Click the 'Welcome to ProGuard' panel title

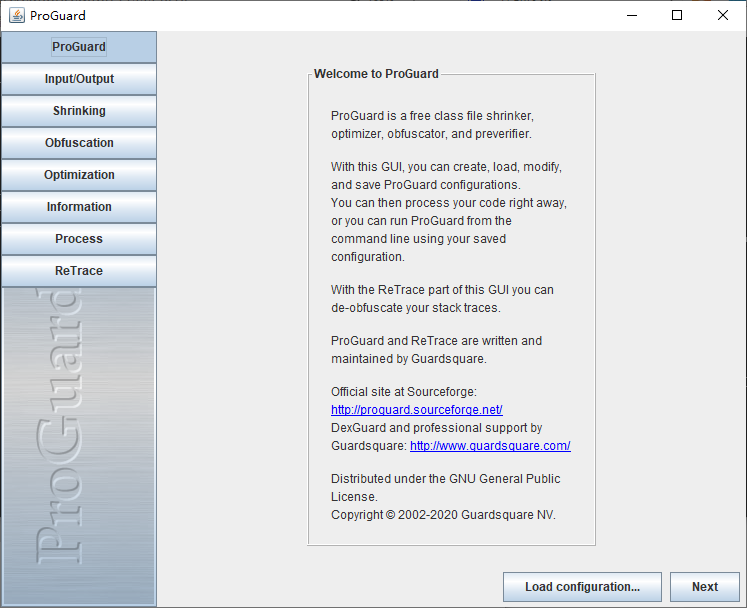[x=376, y=74]
